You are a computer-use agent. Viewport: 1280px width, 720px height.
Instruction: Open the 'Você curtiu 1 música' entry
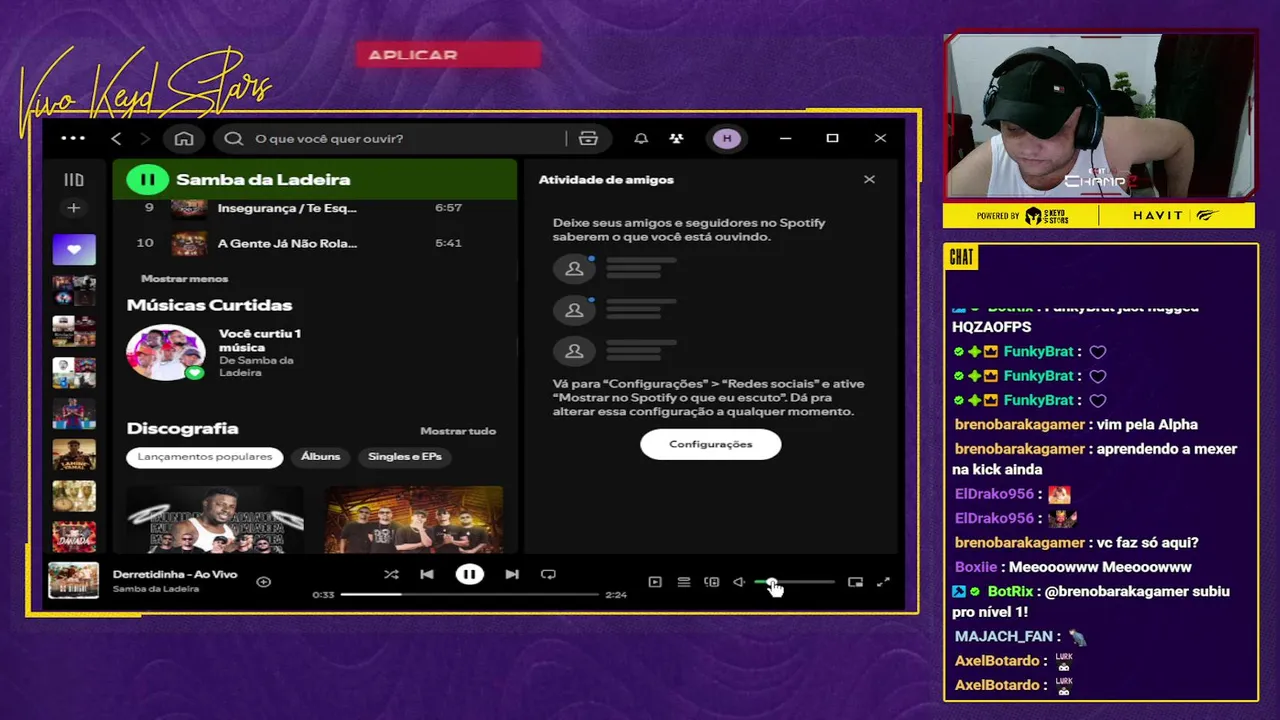(x=260, y=340)
